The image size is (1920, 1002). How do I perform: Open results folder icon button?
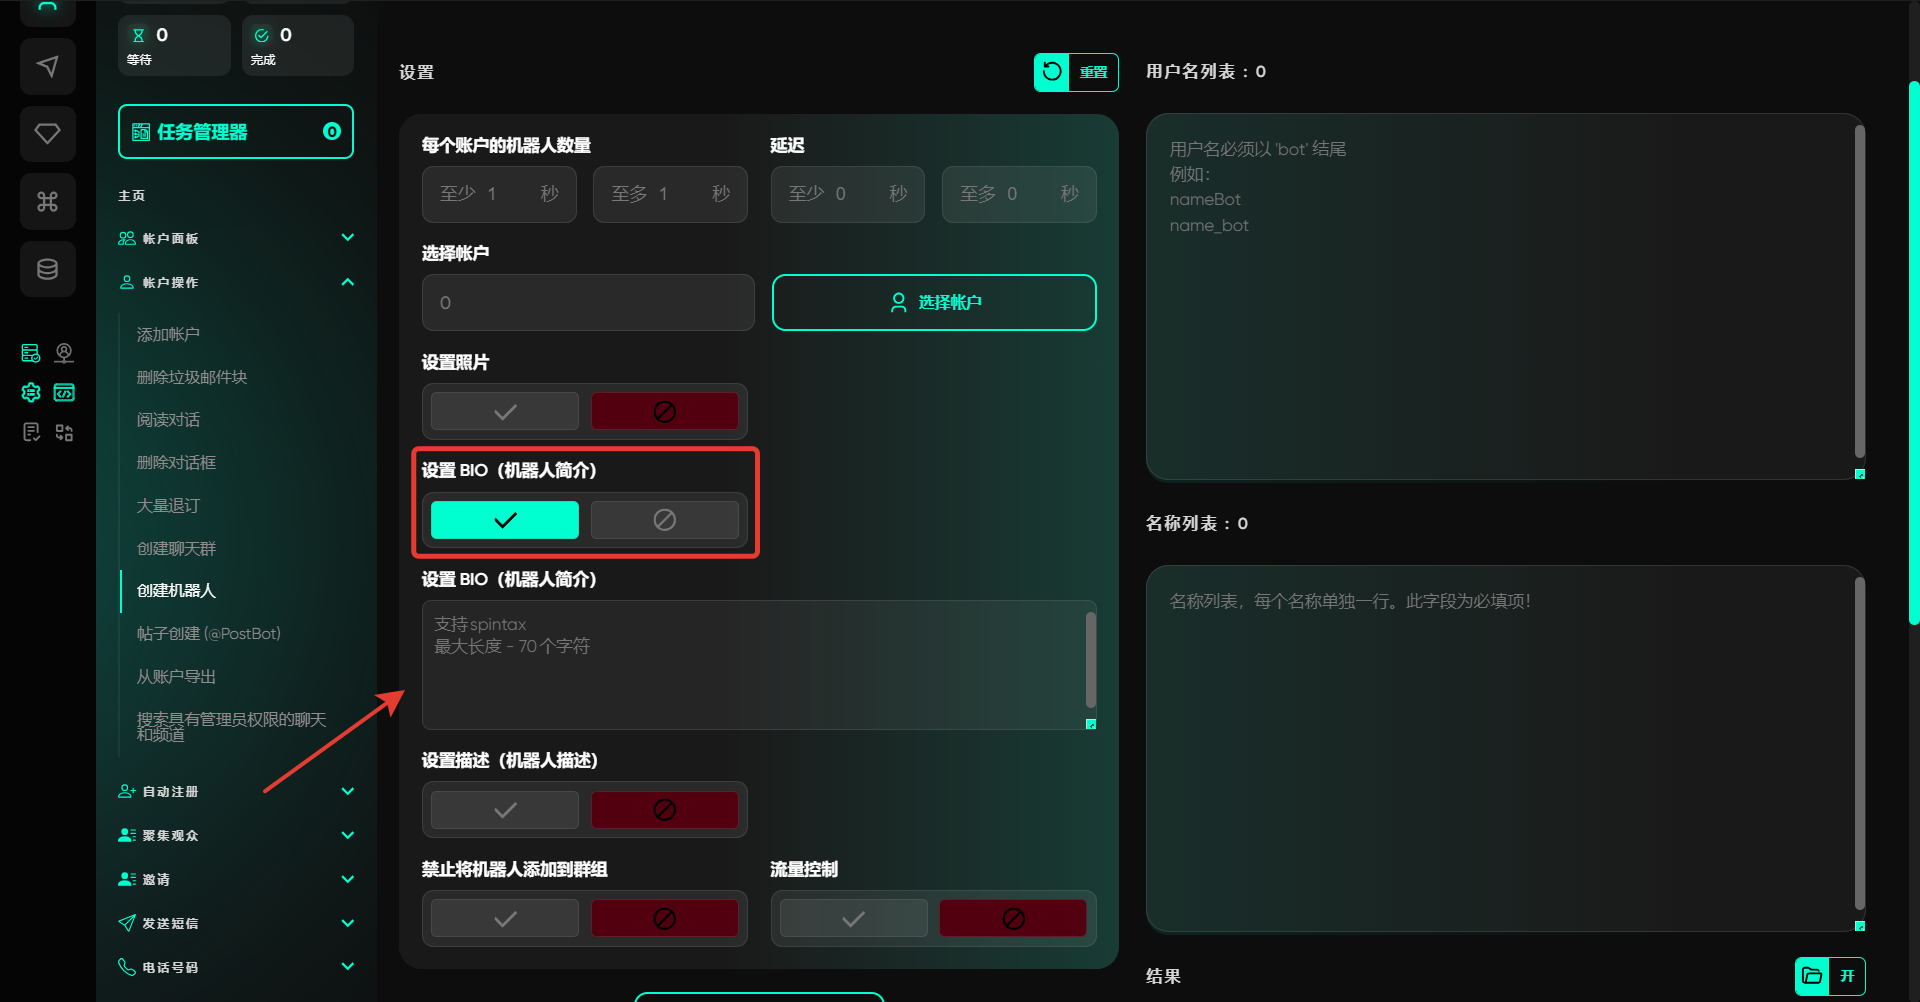1811,975
